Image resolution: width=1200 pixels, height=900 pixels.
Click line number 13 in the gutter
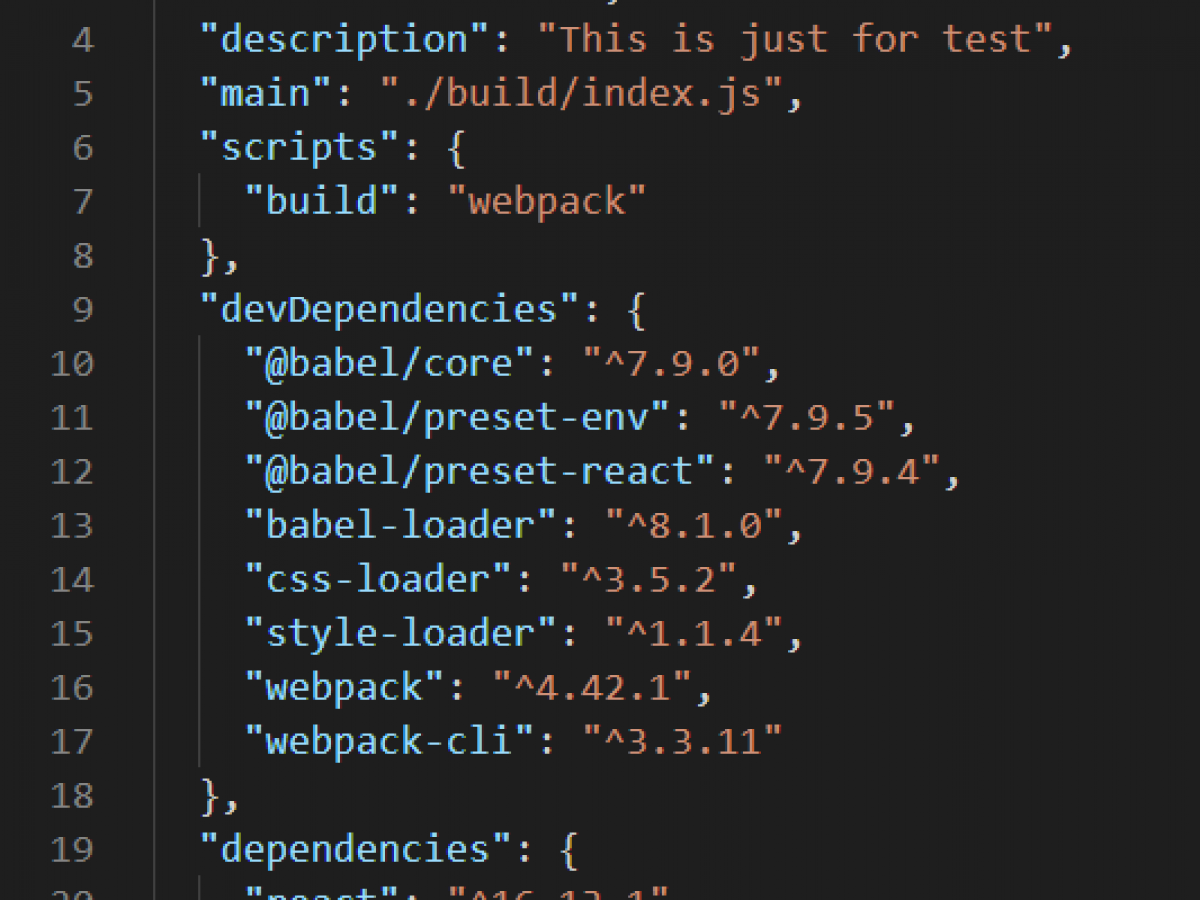pyautogui.click(x=71, y=525)
